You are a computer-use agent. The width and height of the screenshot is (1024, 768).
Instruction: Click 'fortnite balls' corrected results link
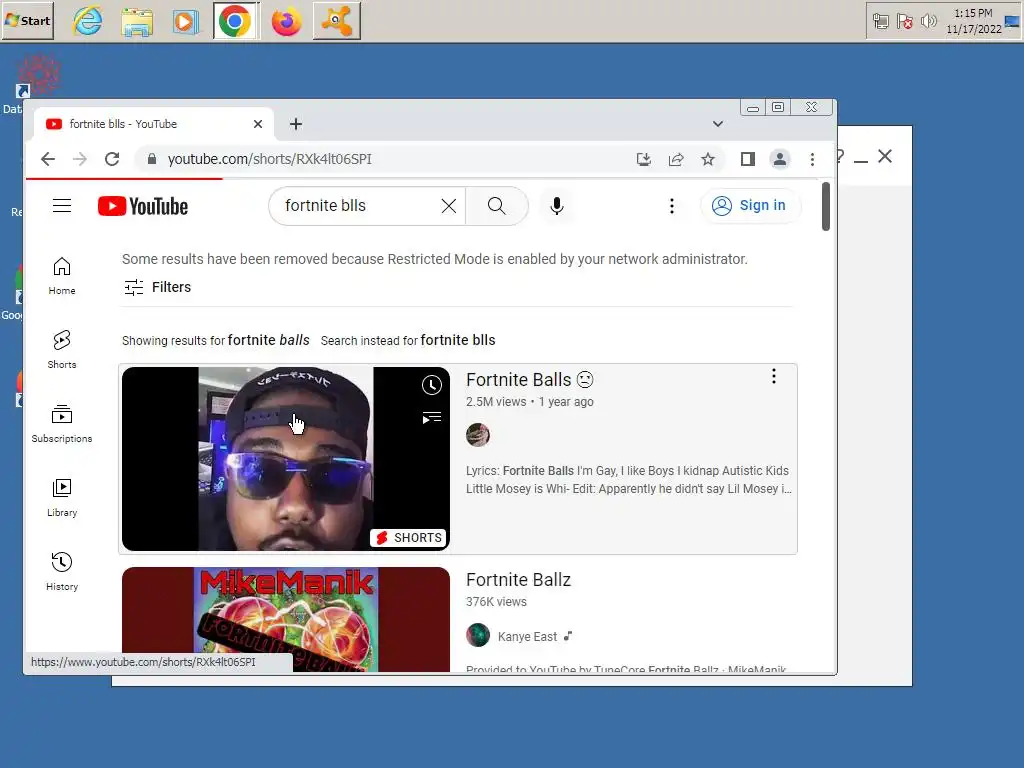268,340
